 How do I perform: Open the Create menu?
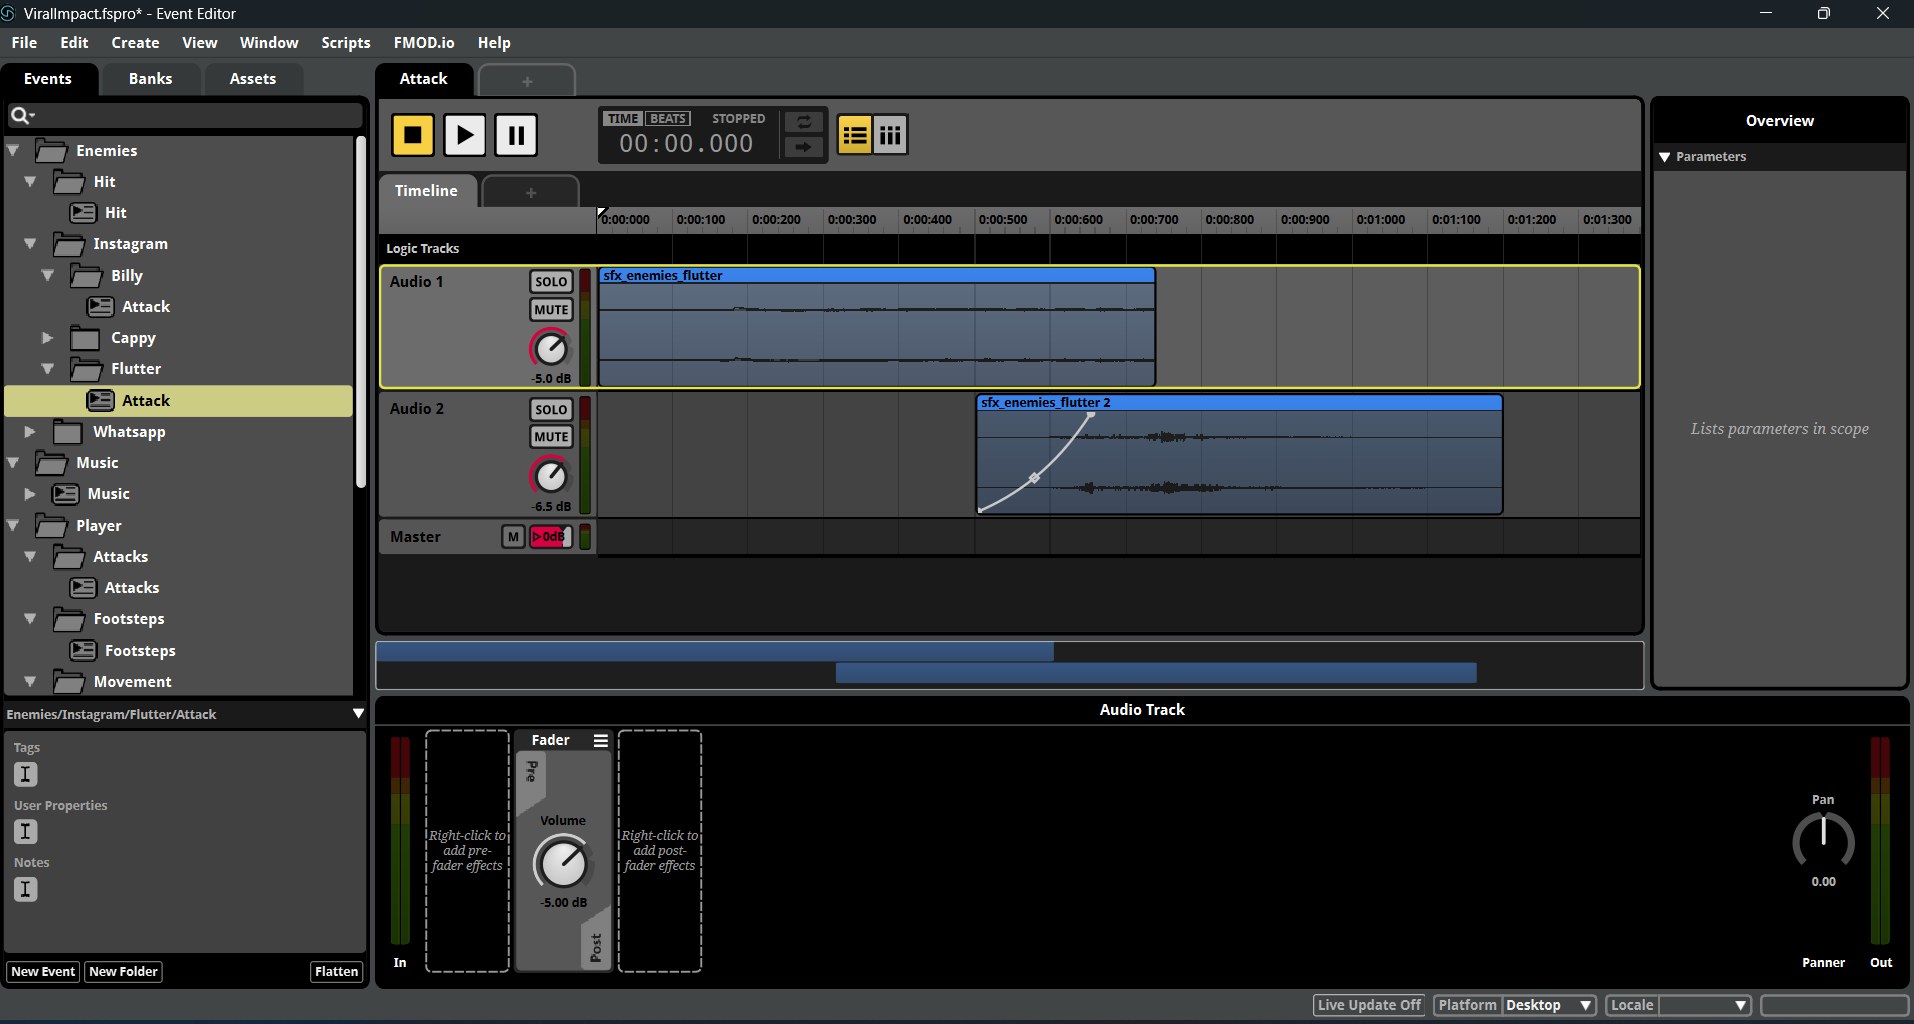[135, 43]
